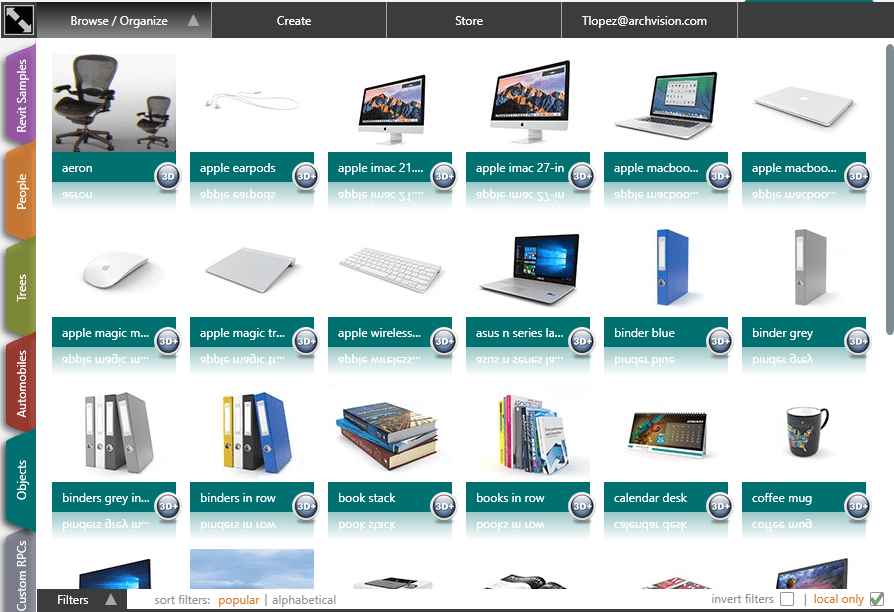Screen dimensions: 894x612
Task: Click the 'book stack' teal label
Action: [x=390, y=497]
